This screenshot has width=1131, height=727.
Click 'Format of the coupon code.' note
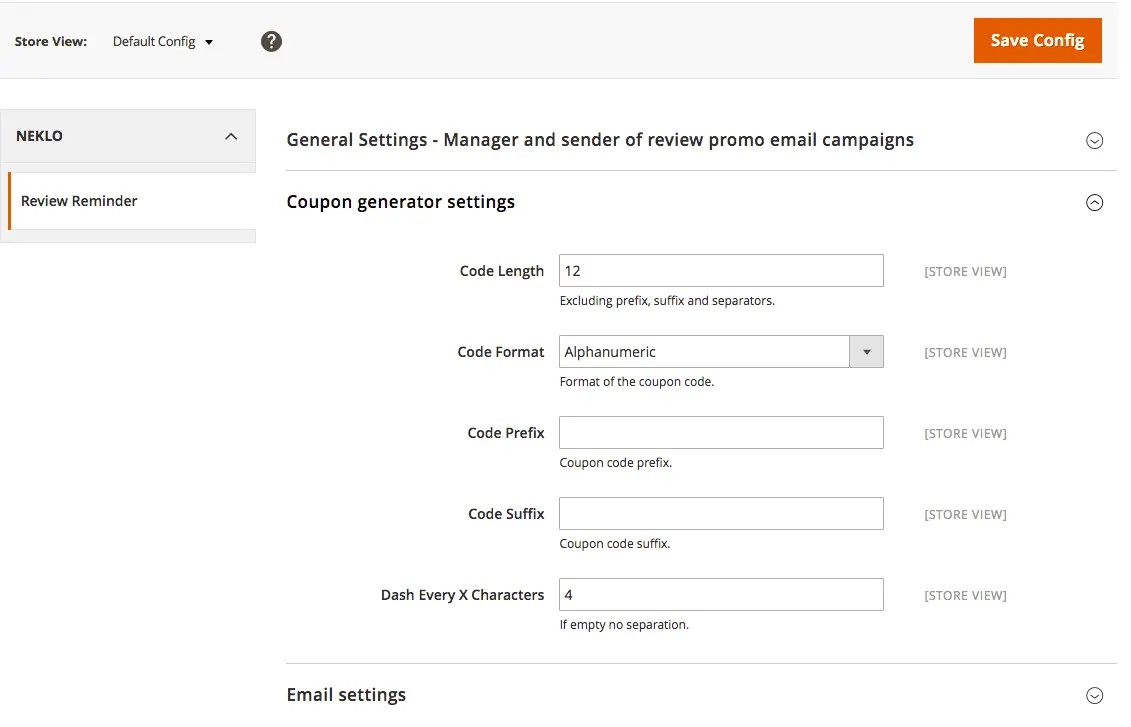tap(637, 382)
